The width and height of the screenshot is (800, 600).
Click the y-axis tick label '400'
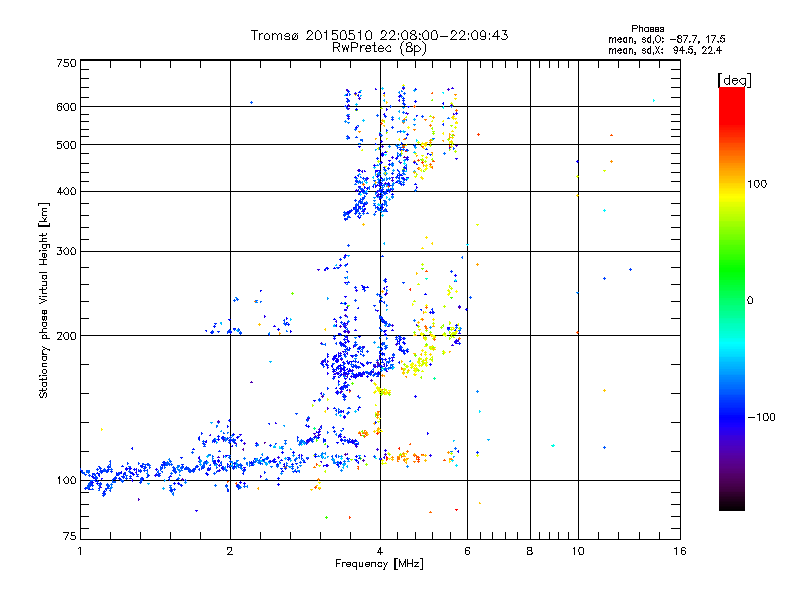[66, 191]
